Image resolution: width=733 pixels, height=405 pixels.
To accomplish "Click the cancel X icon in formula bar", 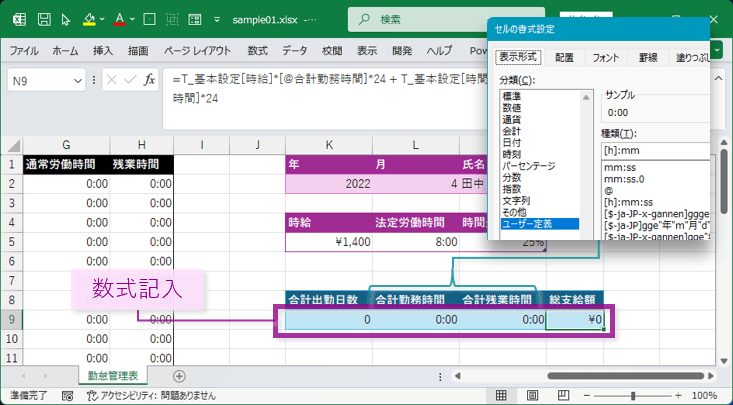I will pos(111,80).
